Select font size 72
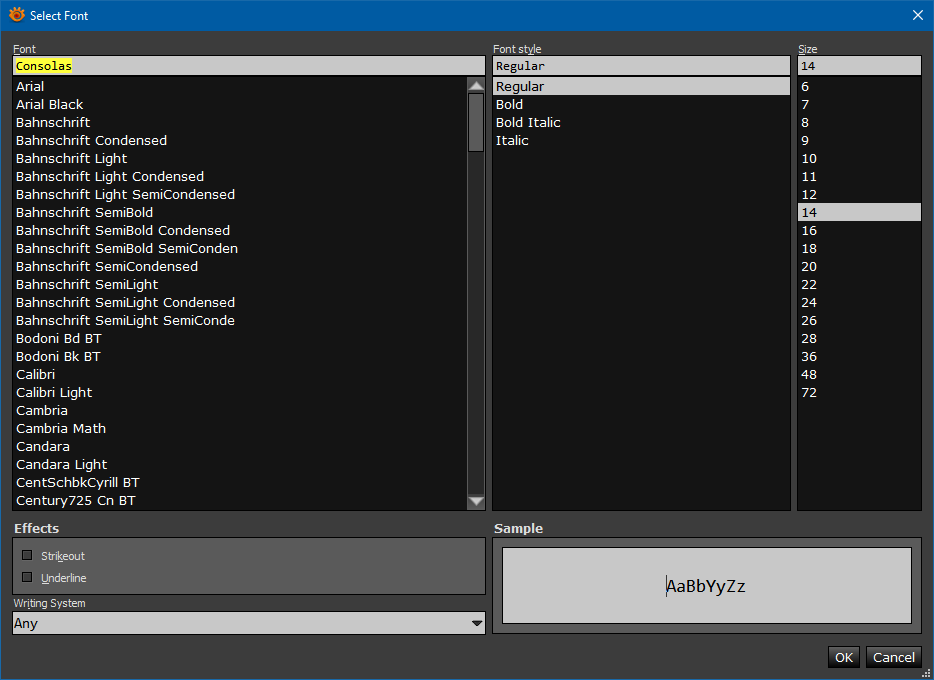Image resolution: width=934 pixels, height=680 pixels. [x=809, y=392]
